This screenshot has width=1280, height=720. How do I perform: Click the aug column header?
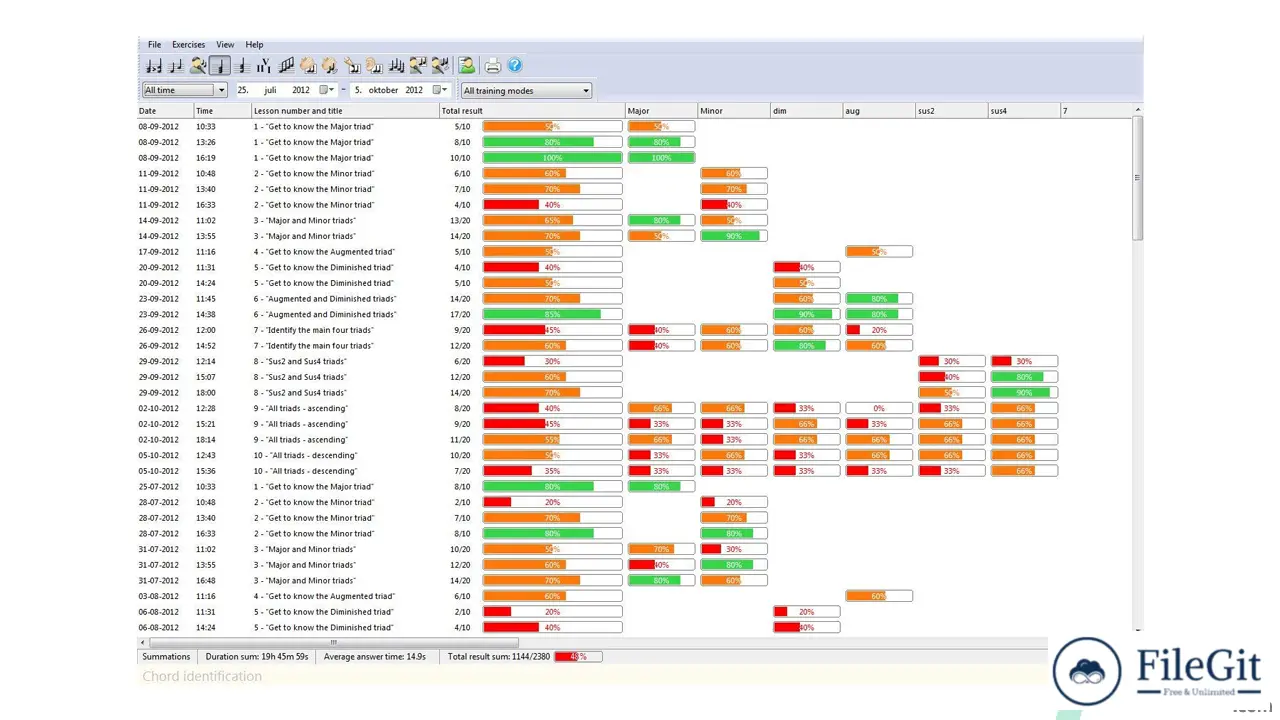coord(879,111)
